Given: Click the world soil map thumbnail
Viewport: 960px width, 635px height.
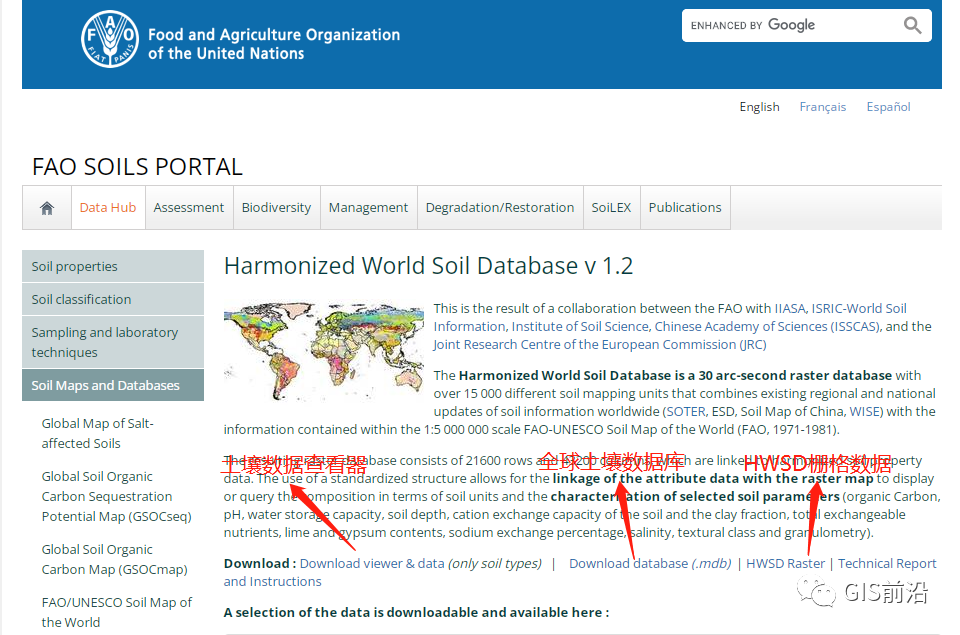Looking at the screenshot, I should point(324,350).
